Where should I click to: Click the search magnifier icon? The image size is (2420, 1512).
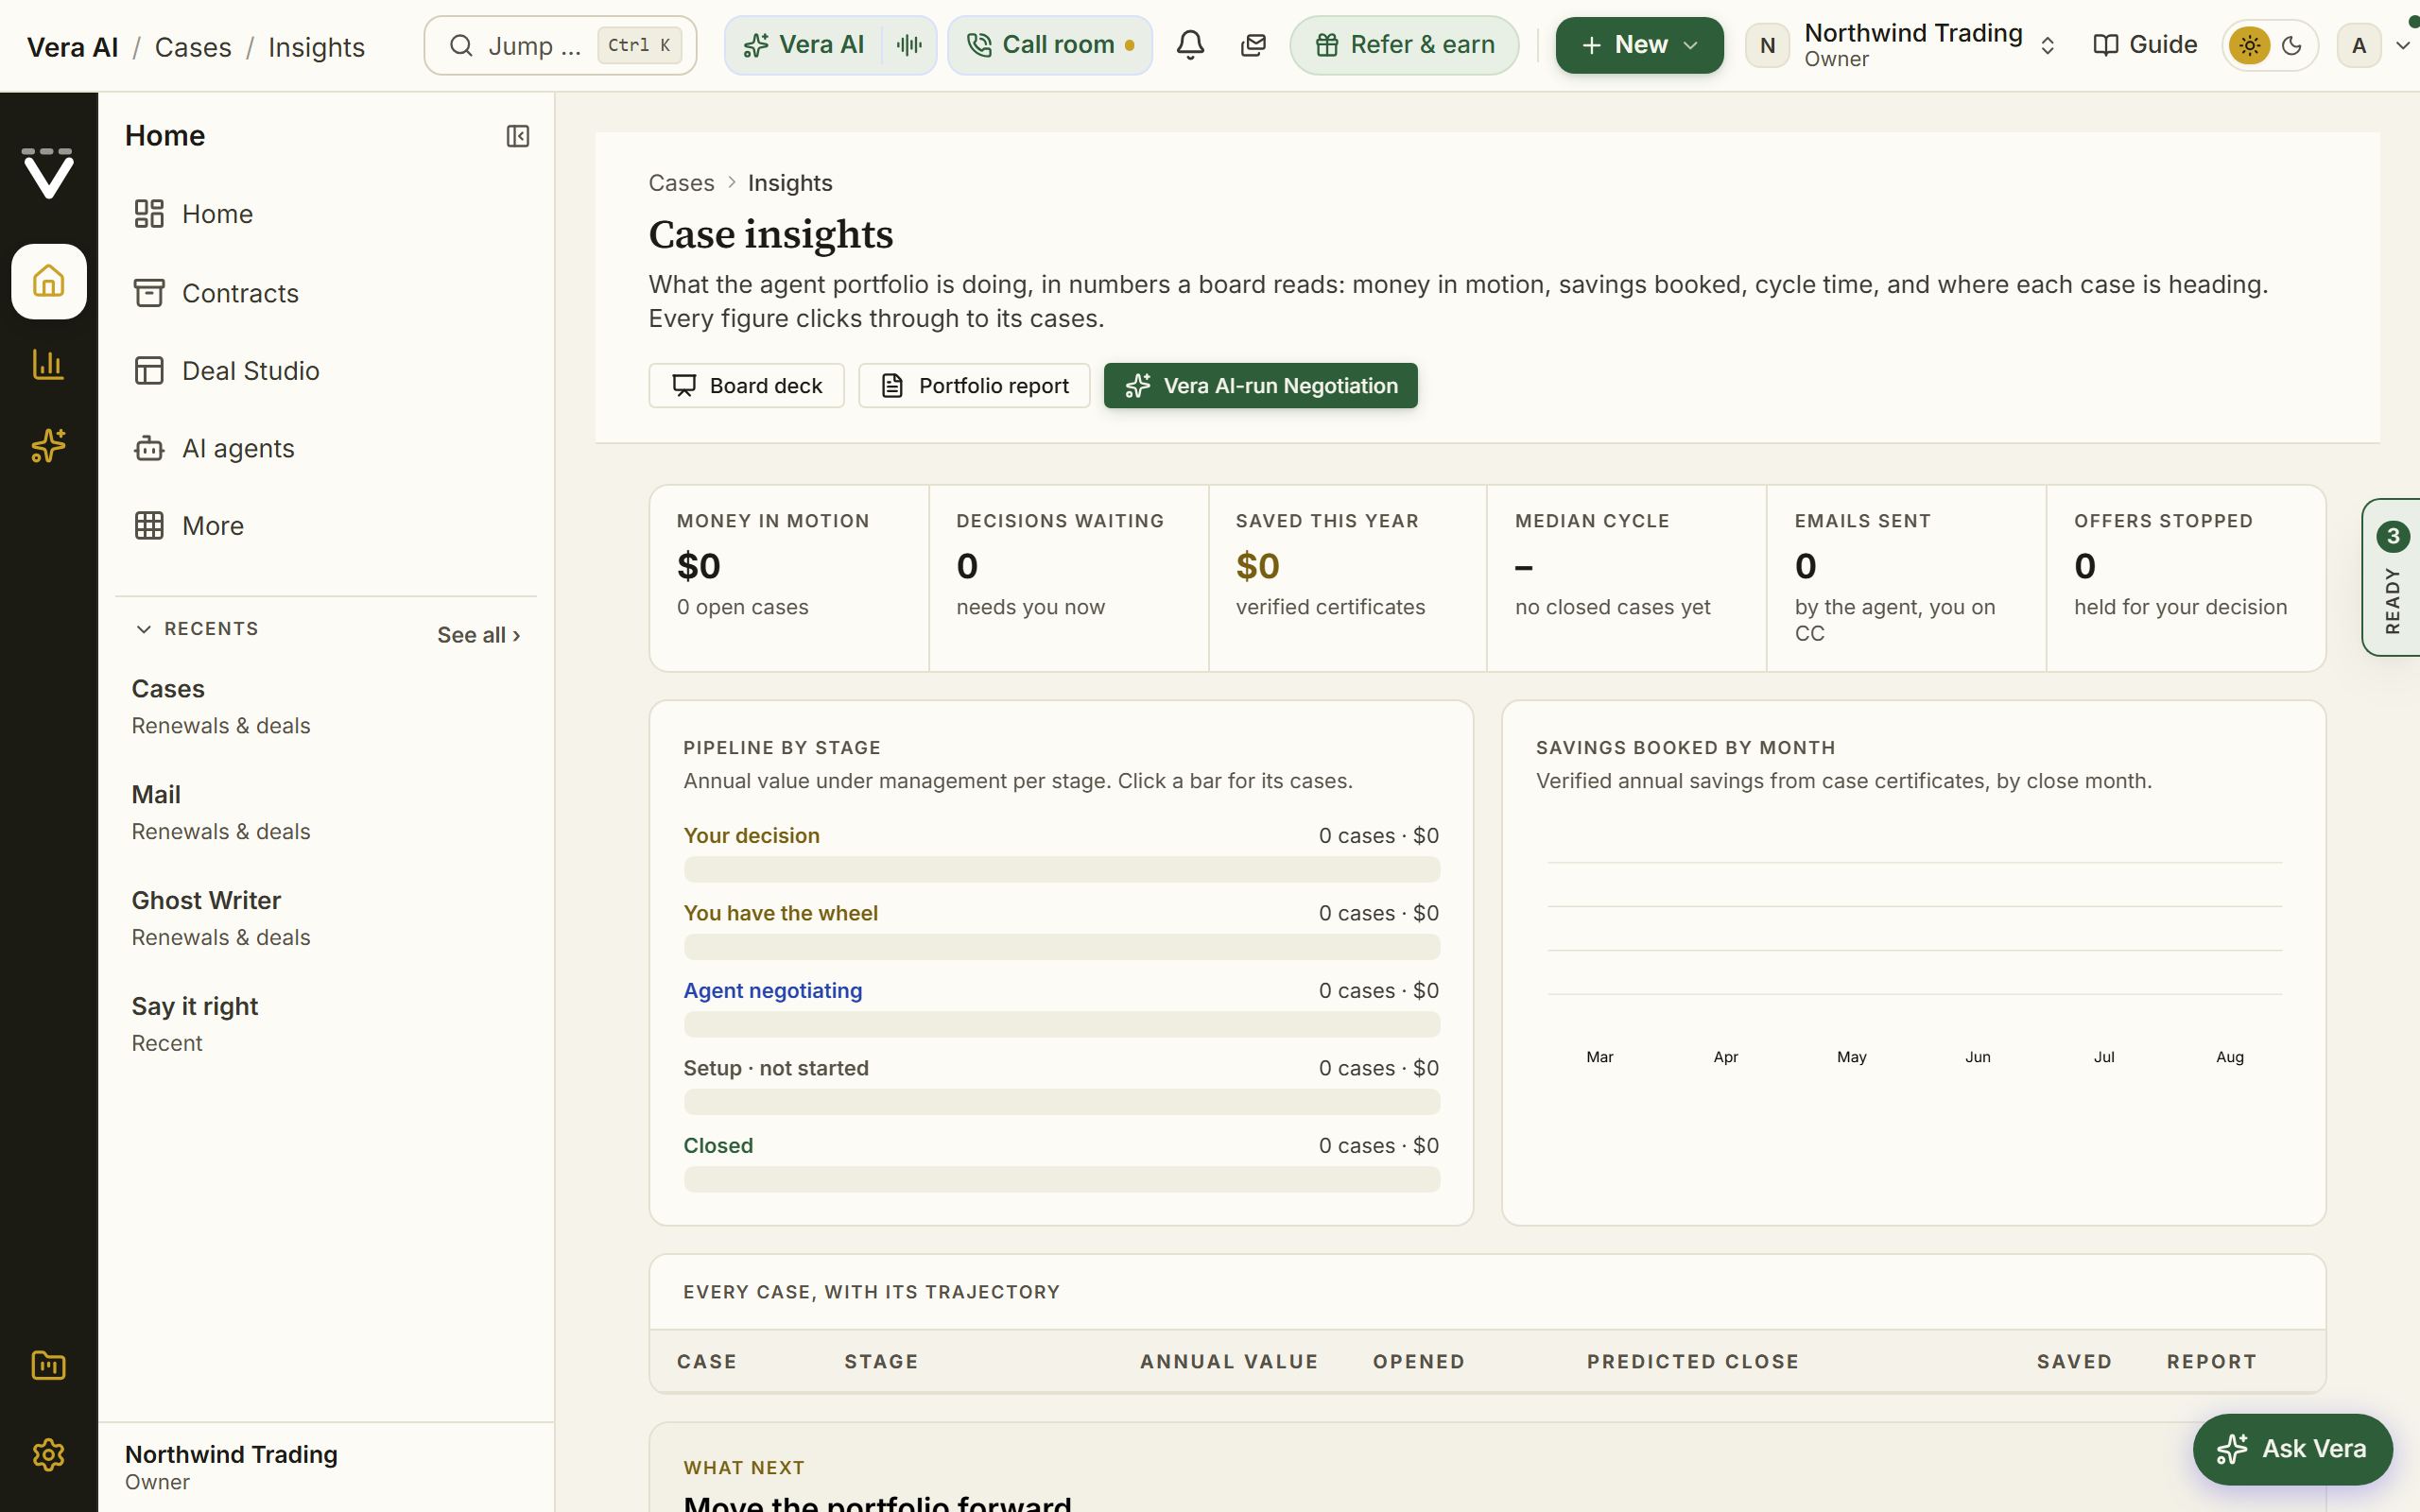pos(461,45)
